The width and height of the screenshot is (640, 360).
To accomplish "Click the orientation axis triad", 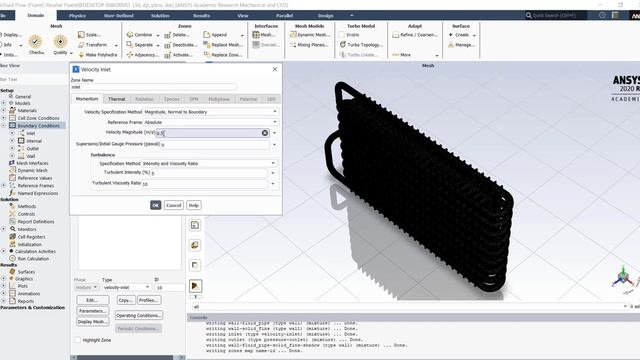I will [622, 279].
